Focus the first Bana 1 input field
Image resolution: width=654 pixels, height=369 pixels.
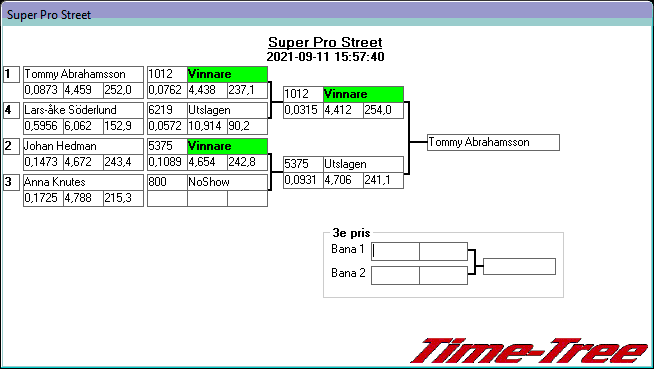[x=395, y=251]
